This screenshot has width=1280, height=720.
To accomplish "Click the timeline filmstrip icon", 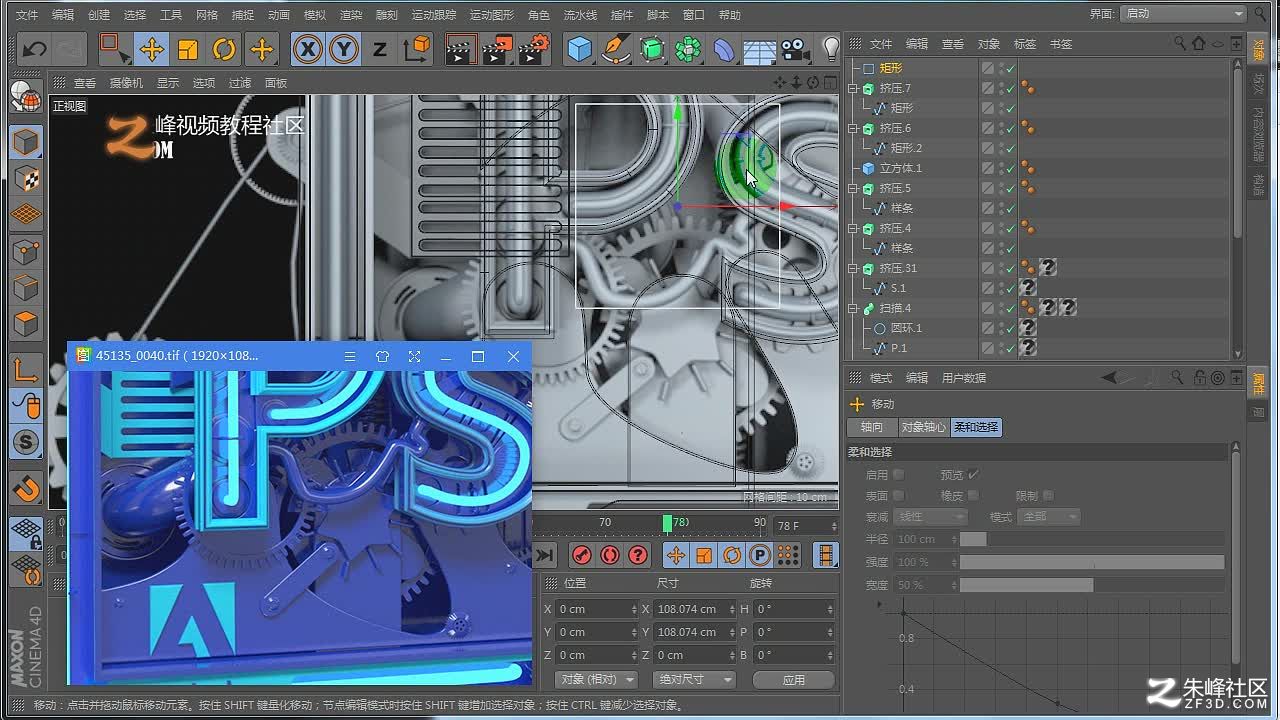I will point(826,555).
